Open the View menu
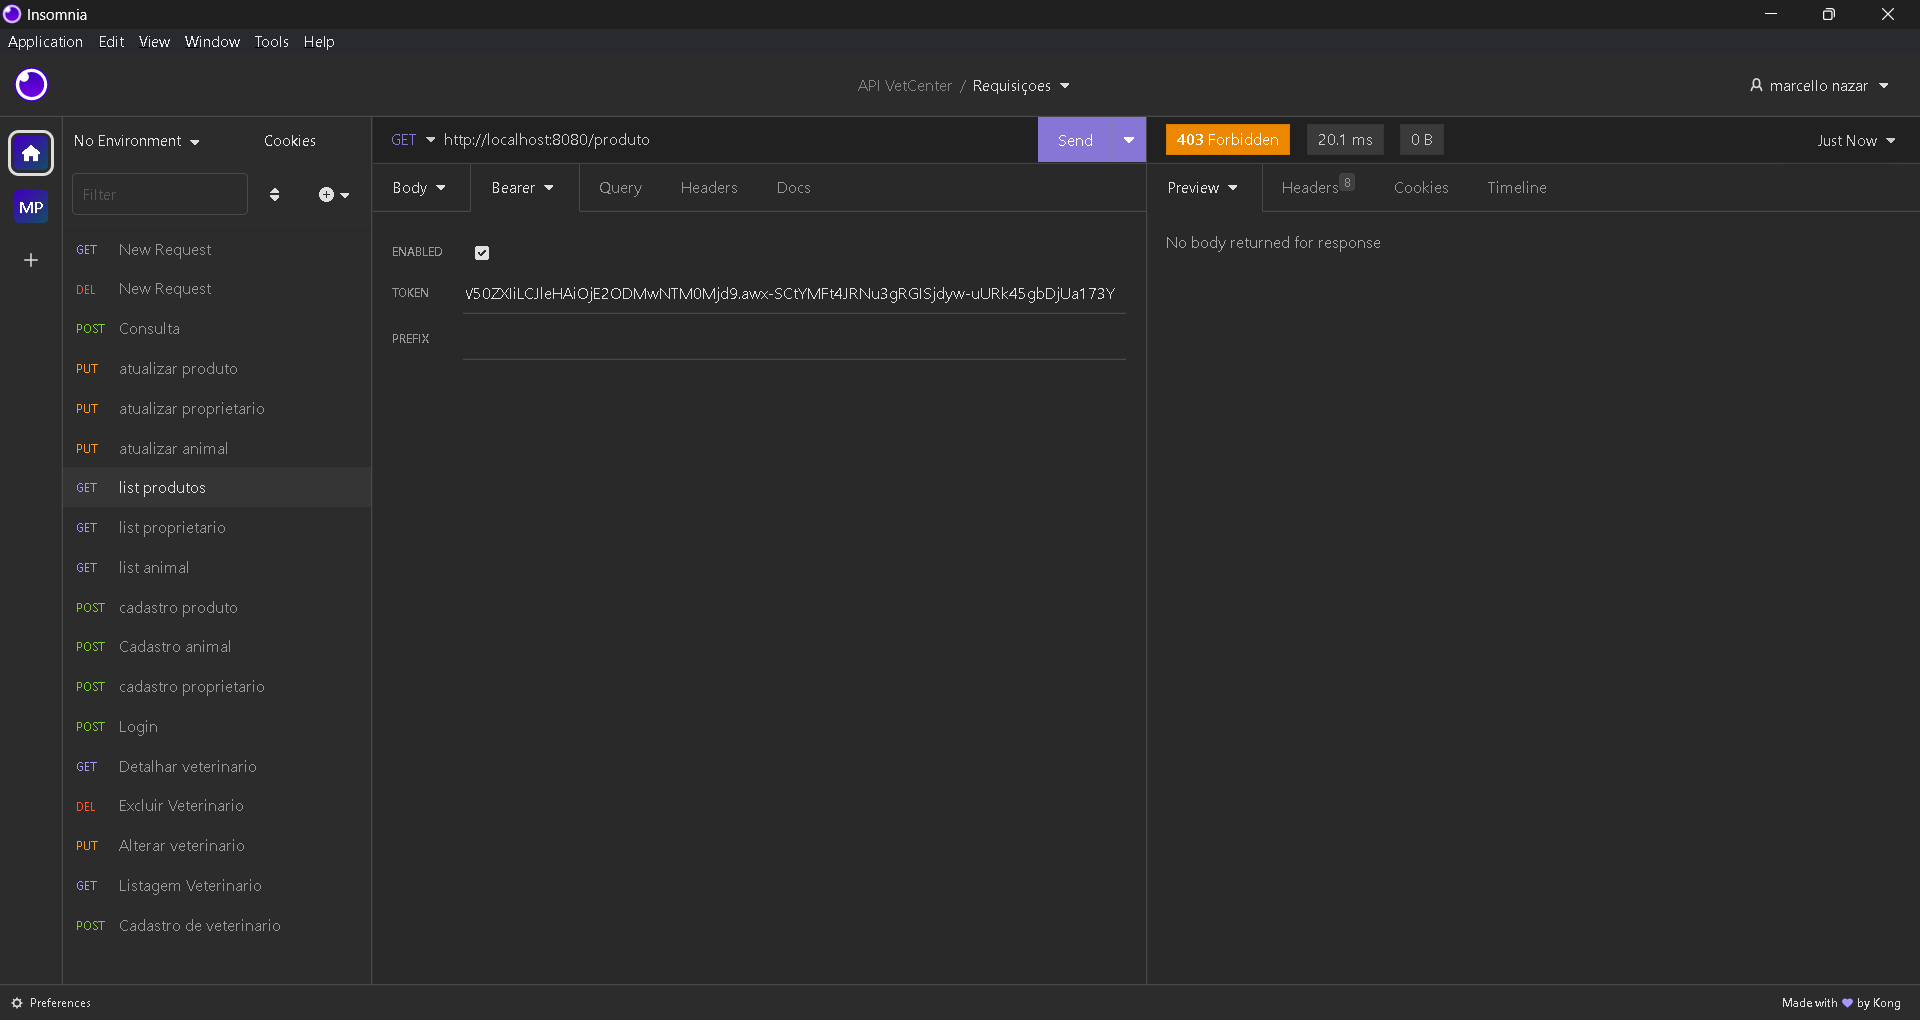Viewport: 1920px width, 1020px height. tap(154, 42)
